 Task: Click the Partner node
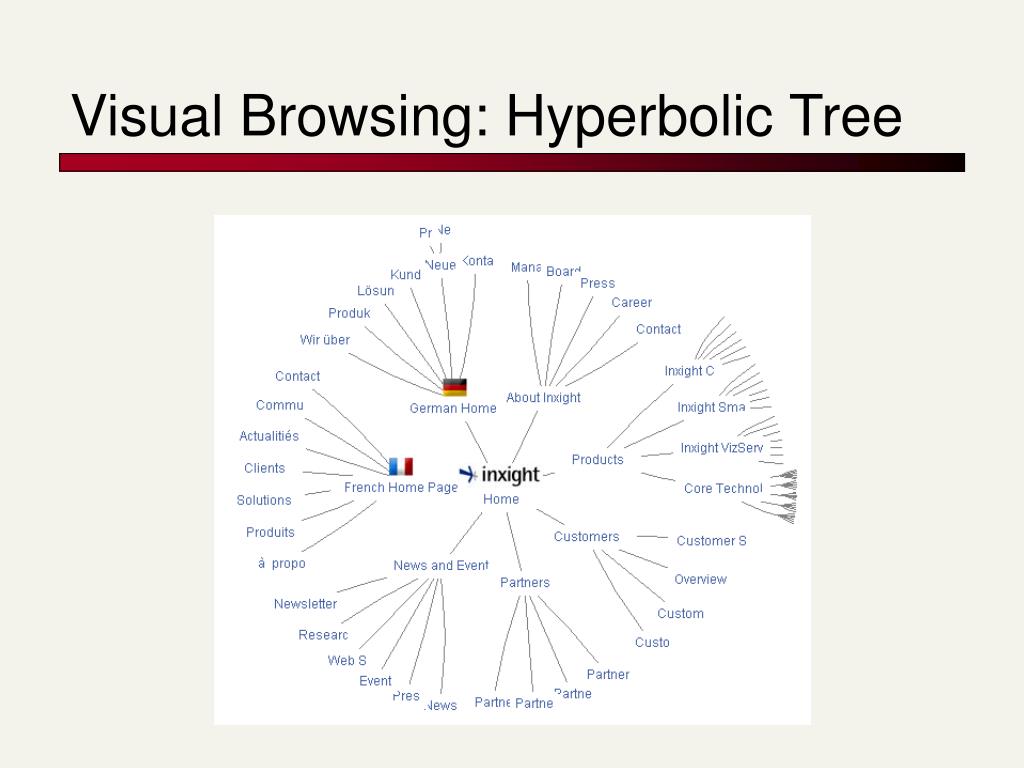(608, 674)
